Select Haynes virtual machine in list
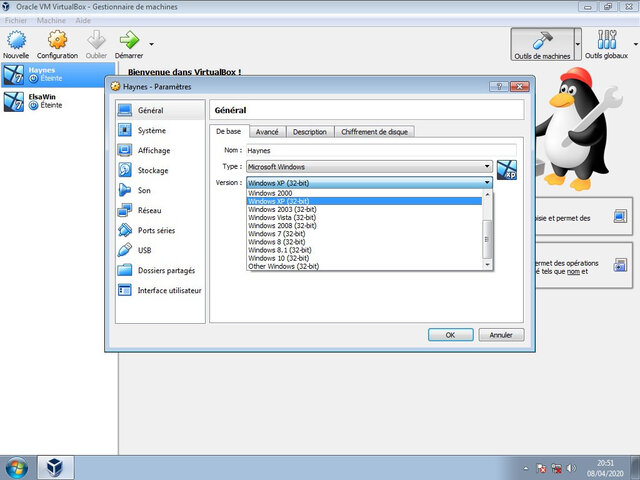Viewport: 640px width, 480px height. pyautogui.click(x=58, y=75)
